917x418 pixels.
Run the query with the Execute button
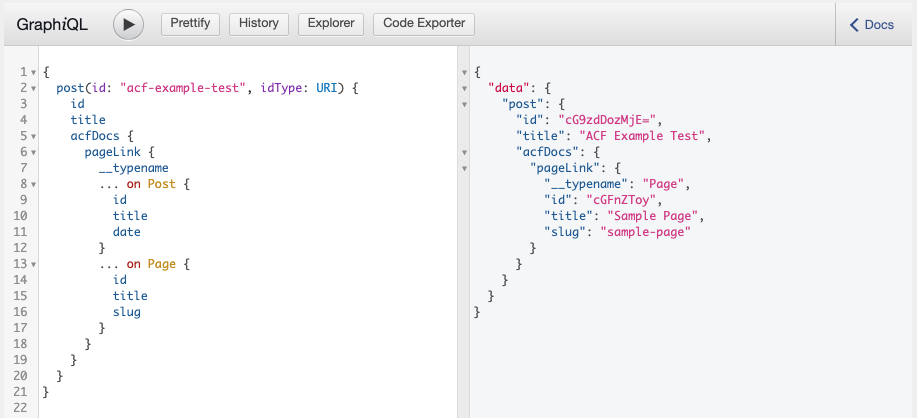pos(128,24)
